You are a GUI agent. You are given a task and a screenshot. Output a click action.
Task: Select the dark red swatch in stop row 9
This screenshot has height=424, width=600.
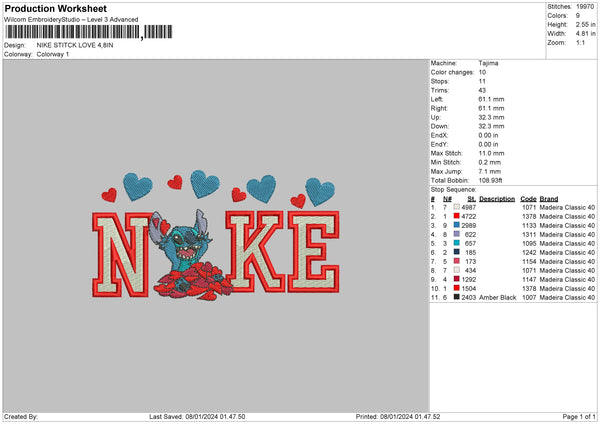click(x=457, y=279)
